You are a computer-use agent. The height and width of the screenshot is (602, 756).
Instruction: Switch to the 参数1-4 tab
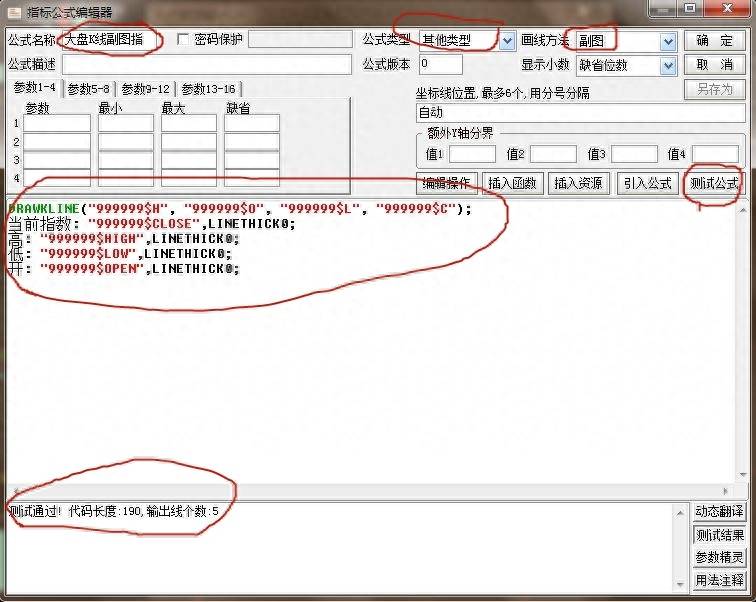[34, 88]
